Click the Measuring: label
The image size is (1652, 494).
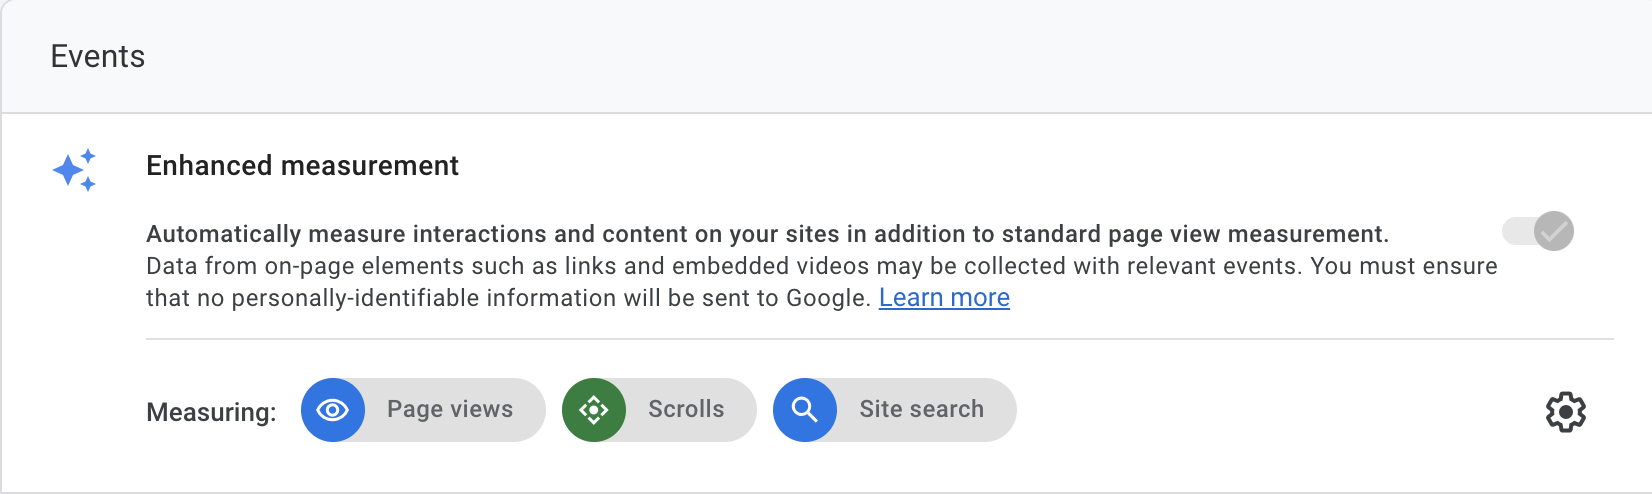[211, 412]
